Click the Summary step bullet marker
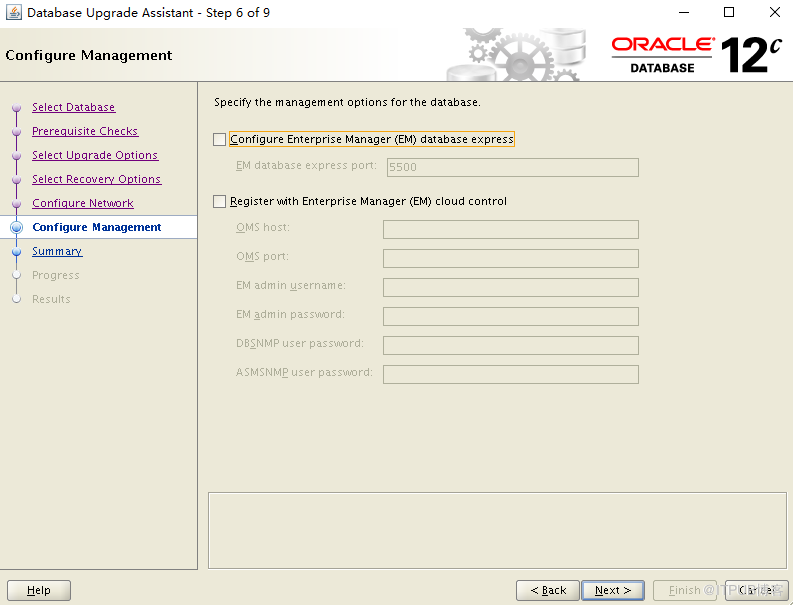This screenshot has height=605, width=793. [17, 251]
